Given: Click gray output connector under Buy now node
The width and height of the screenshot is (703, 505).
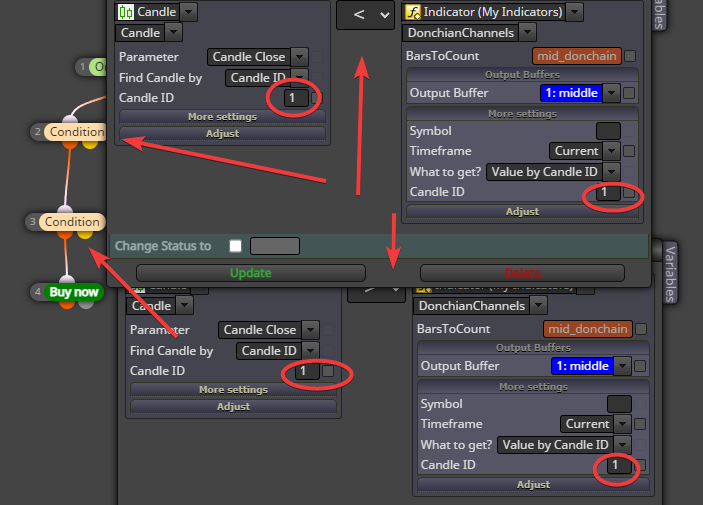Looking at the screenshot, I should pos(86,305).
